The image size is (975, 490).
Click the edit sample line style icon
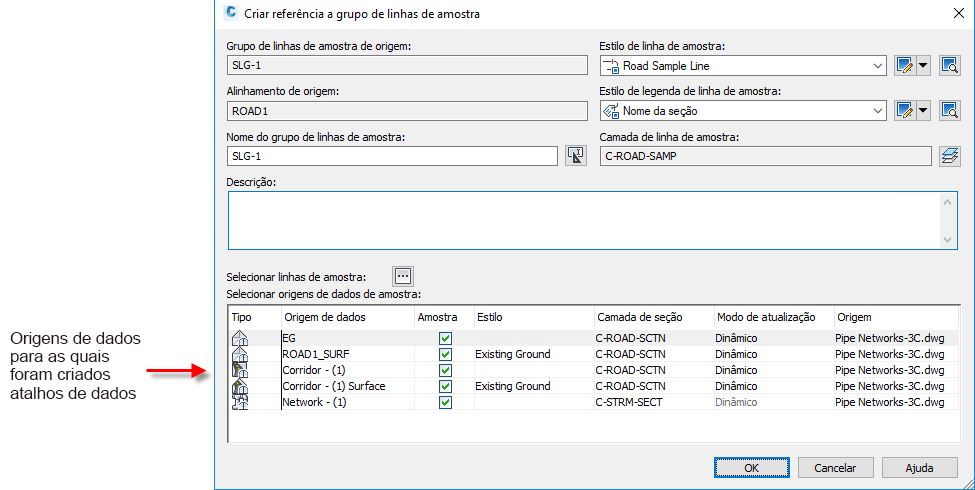905,66
